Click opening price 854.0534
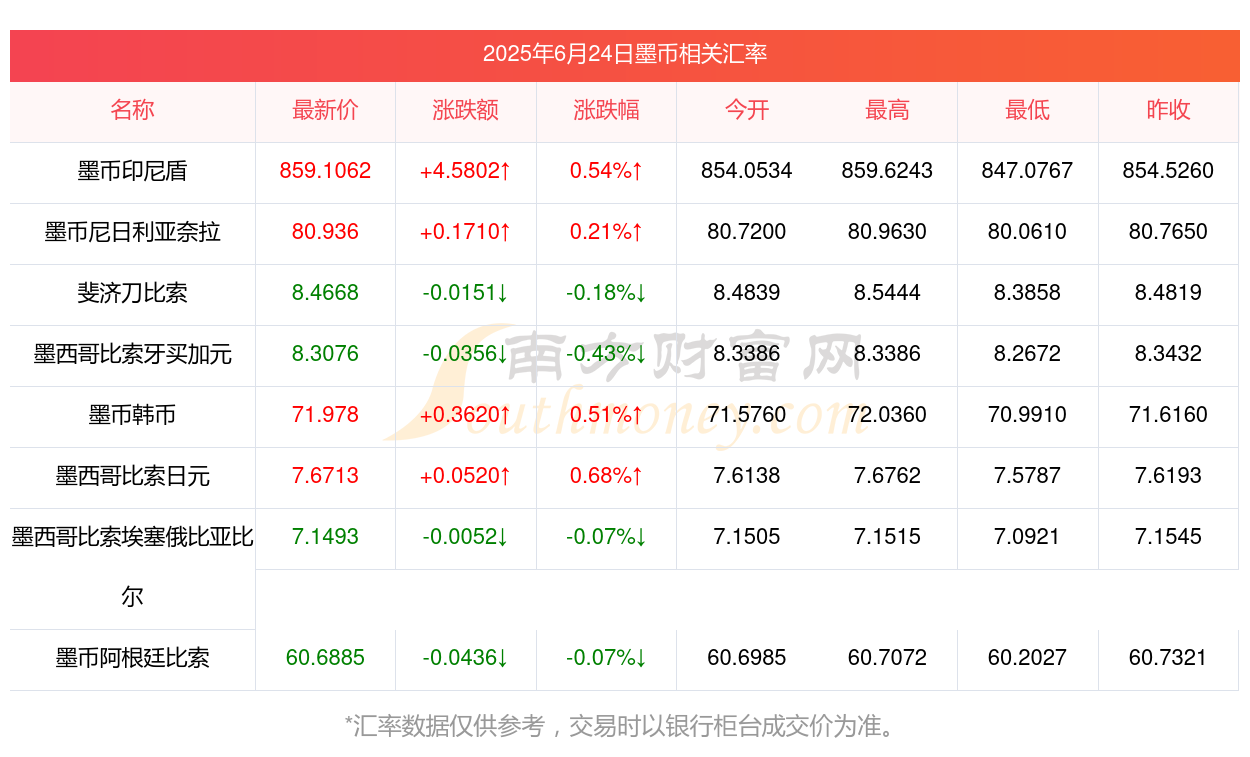Image resolution: width=1250 pixels, height=757 pixels. 747,171
